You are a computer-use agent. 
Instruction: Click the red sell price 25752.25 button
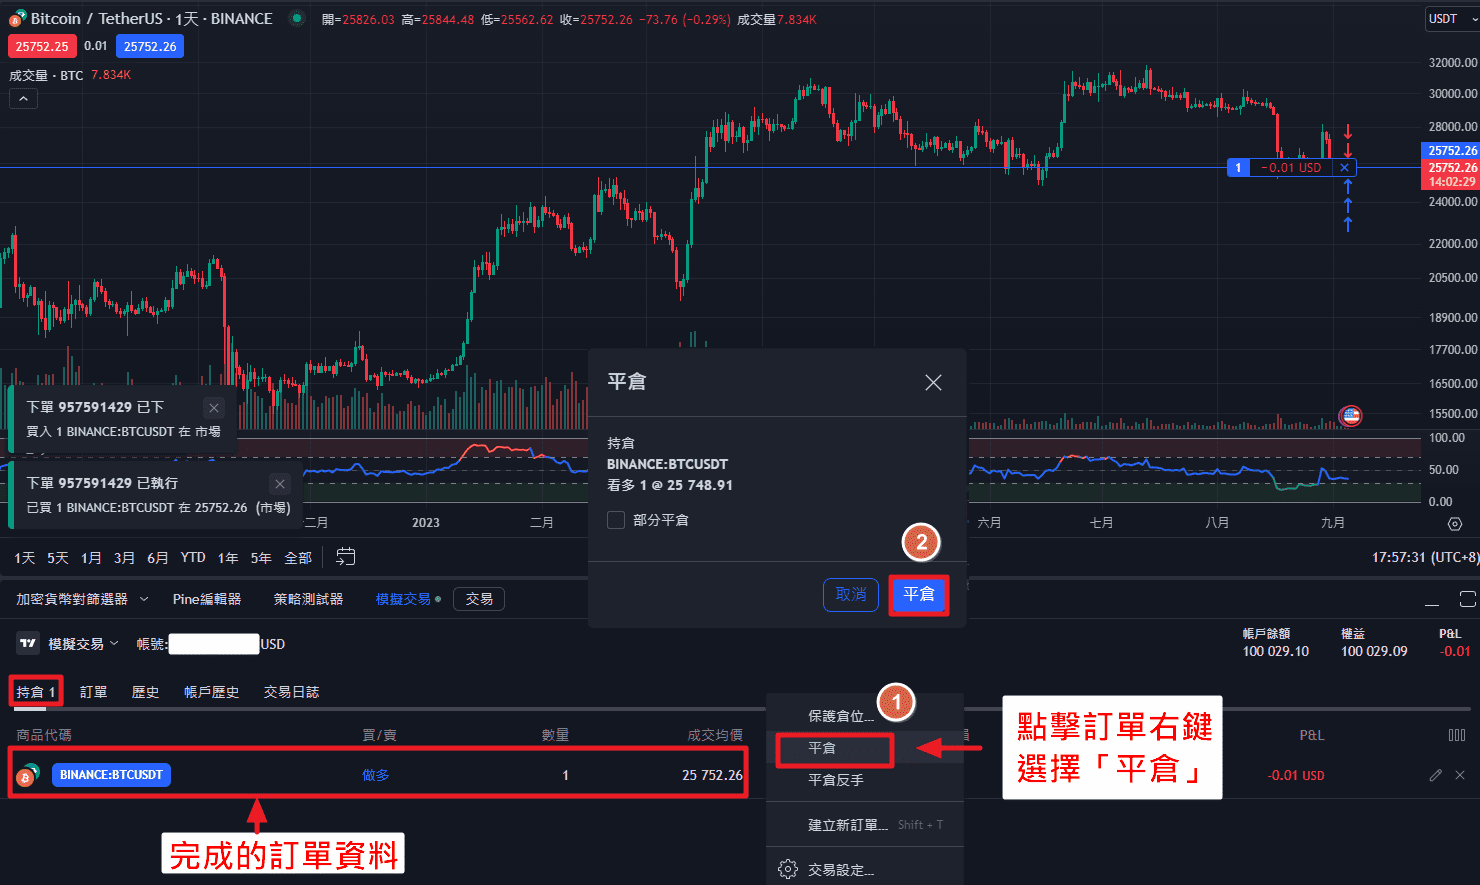pos(42,46)
